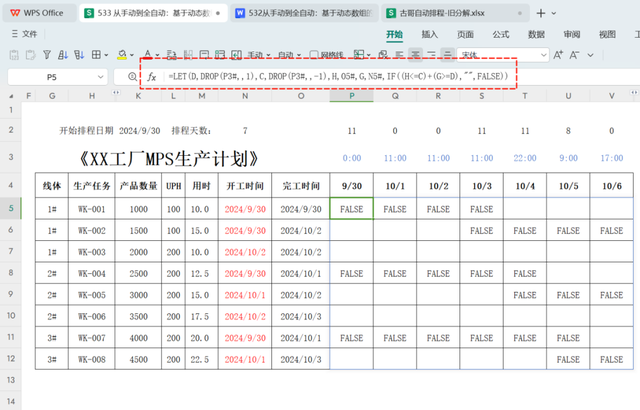640x410 pixels.
Task: Expand hidden columns after column V
Action: (x=634, y=93)
